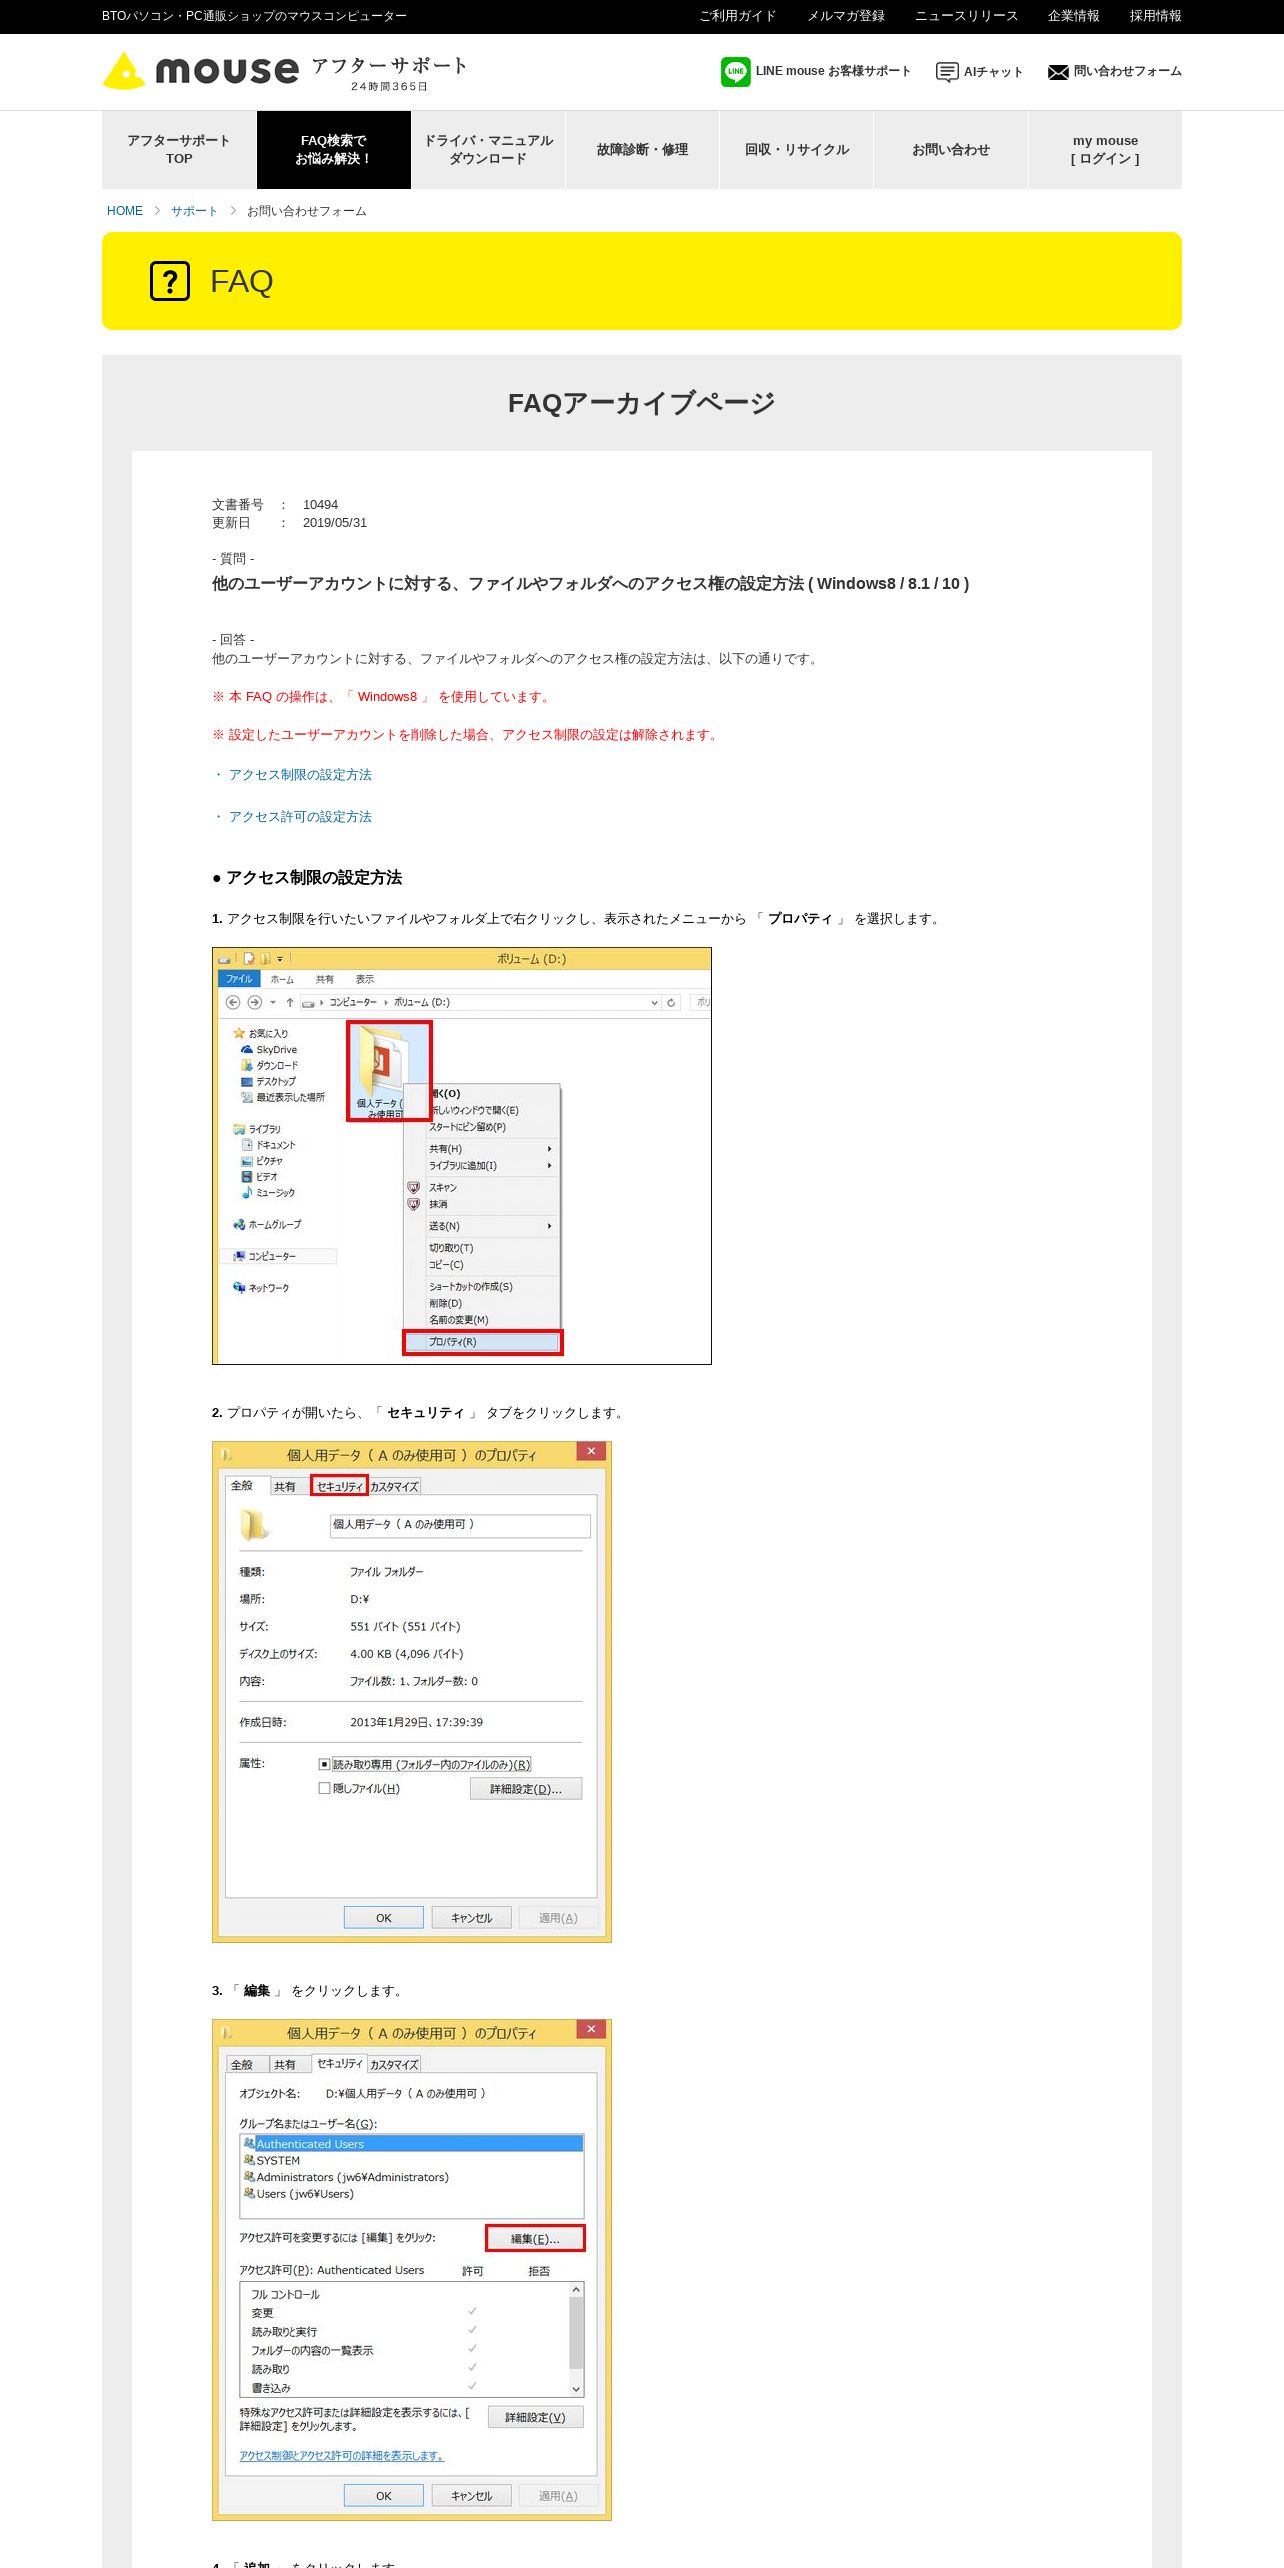Select Authenticated Users in step 3 list
The height and width of the screenshot is (2568, 1284).
click(412, 2144)
